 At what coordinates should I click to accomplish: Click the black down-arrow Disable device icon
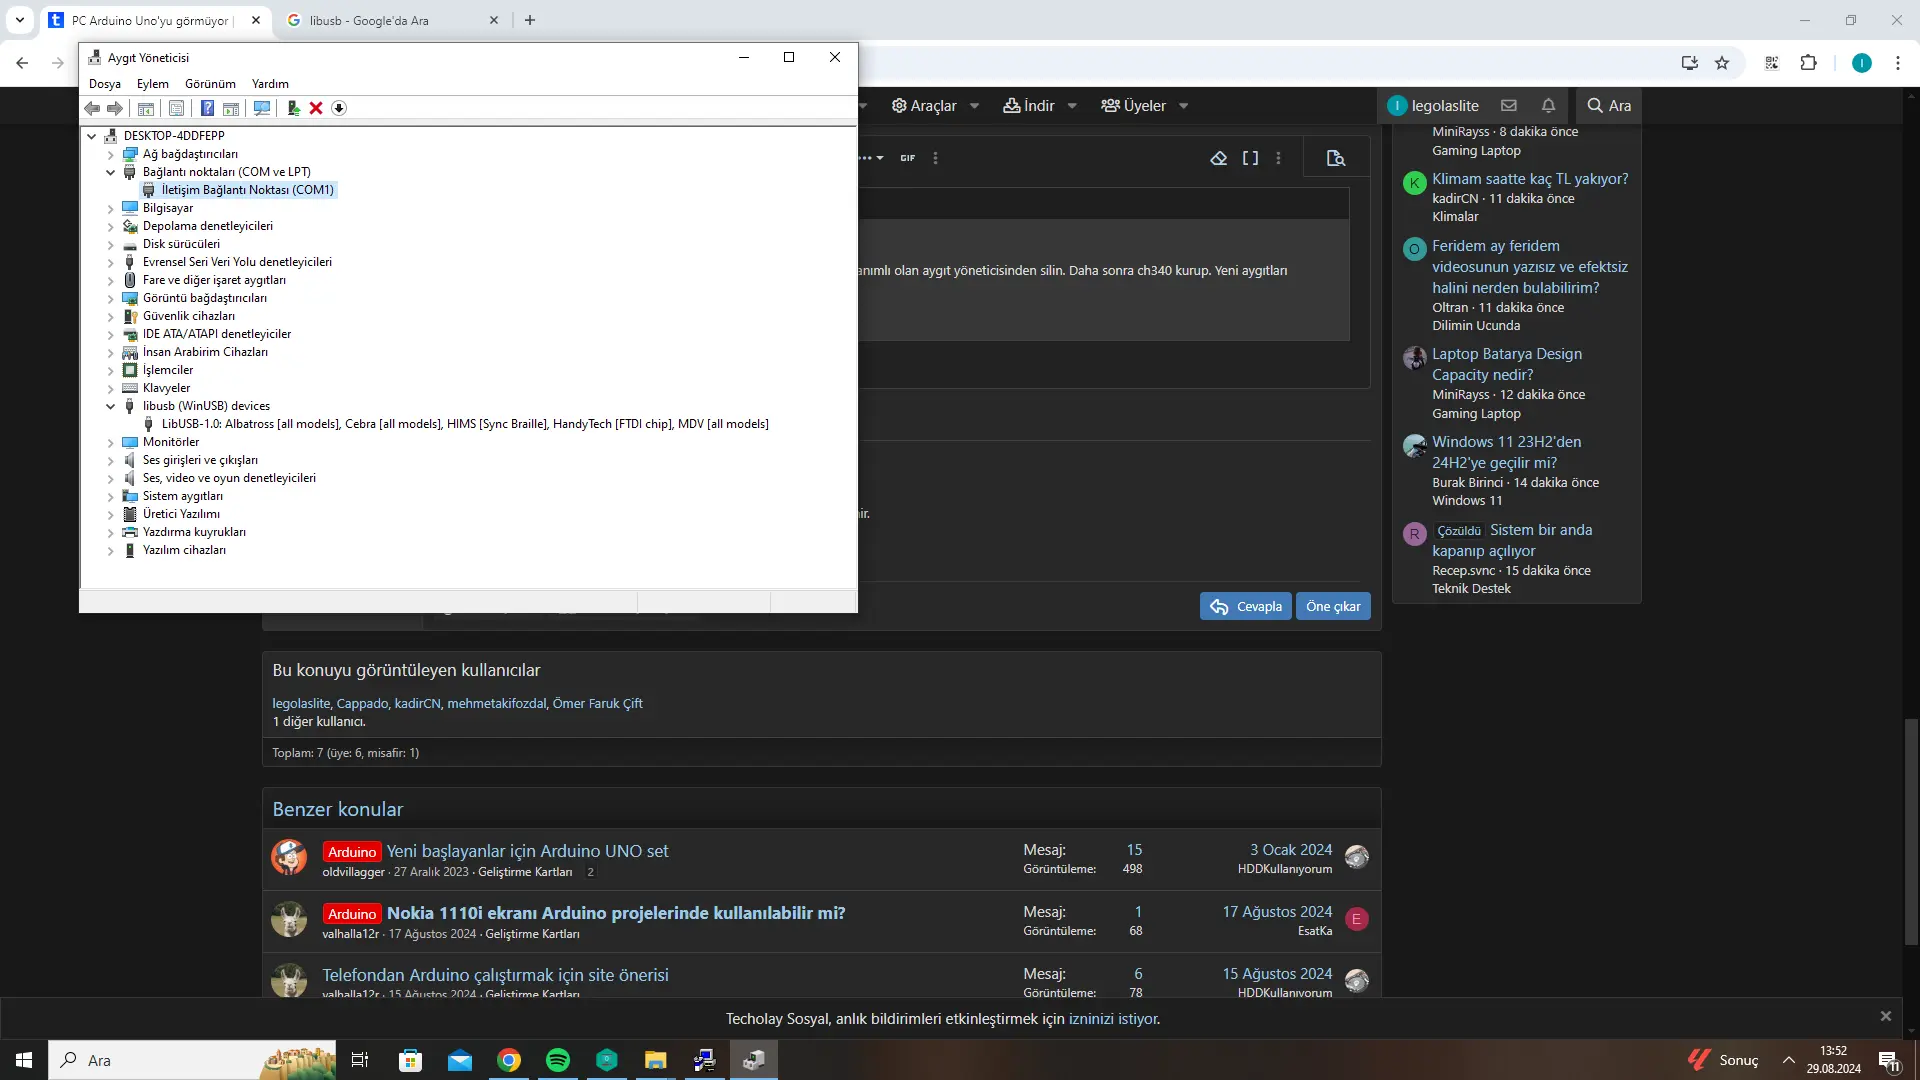(339, 108)
